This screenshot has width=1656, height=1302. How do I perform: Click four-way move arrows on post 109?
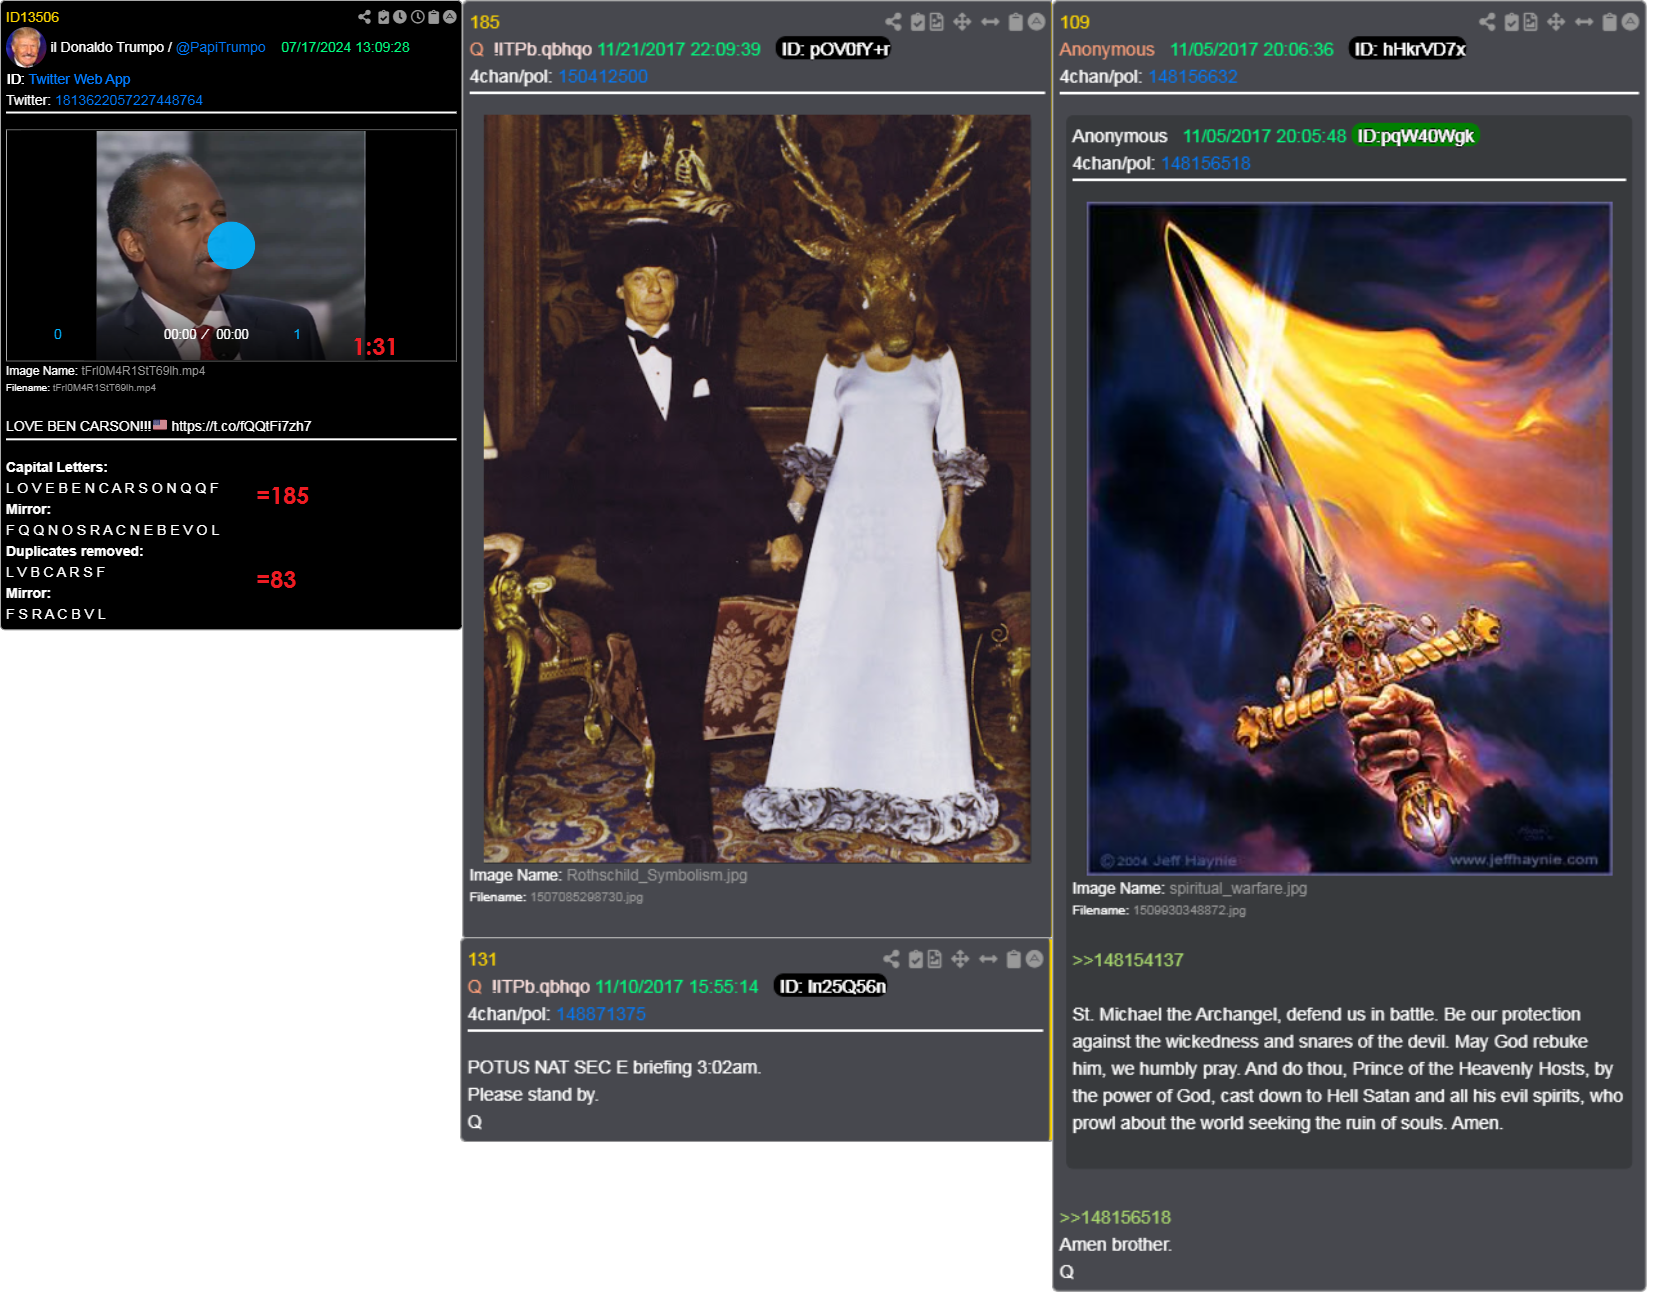(x=1556, y=22)
